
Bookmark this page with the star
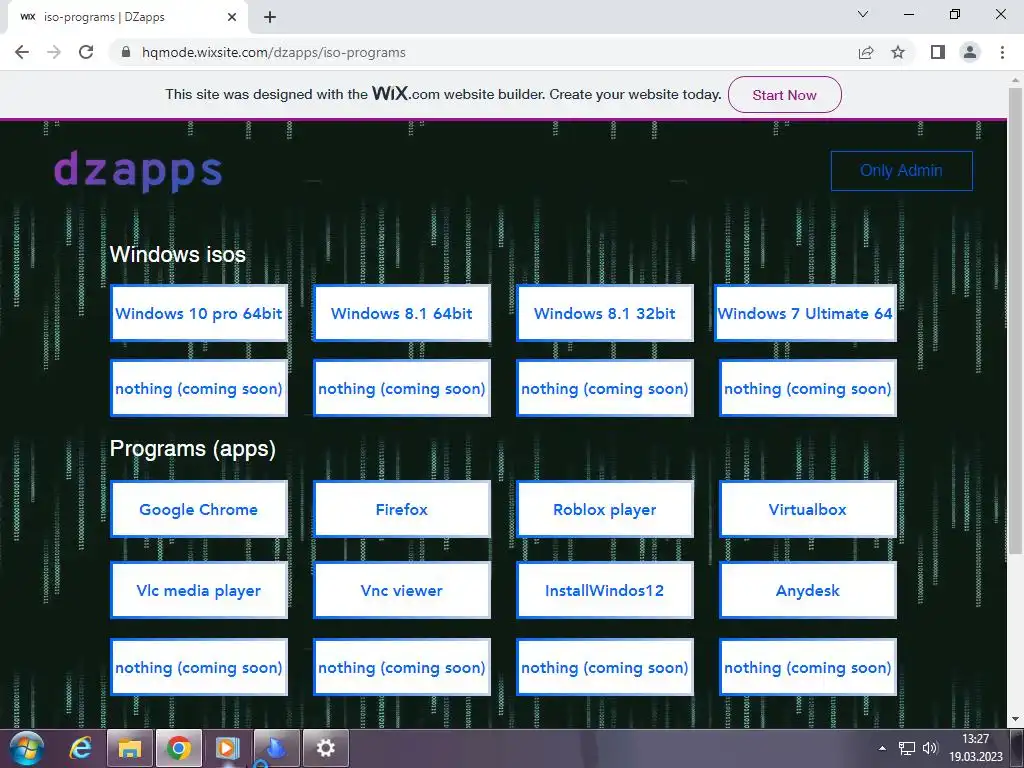click(898, 52)
